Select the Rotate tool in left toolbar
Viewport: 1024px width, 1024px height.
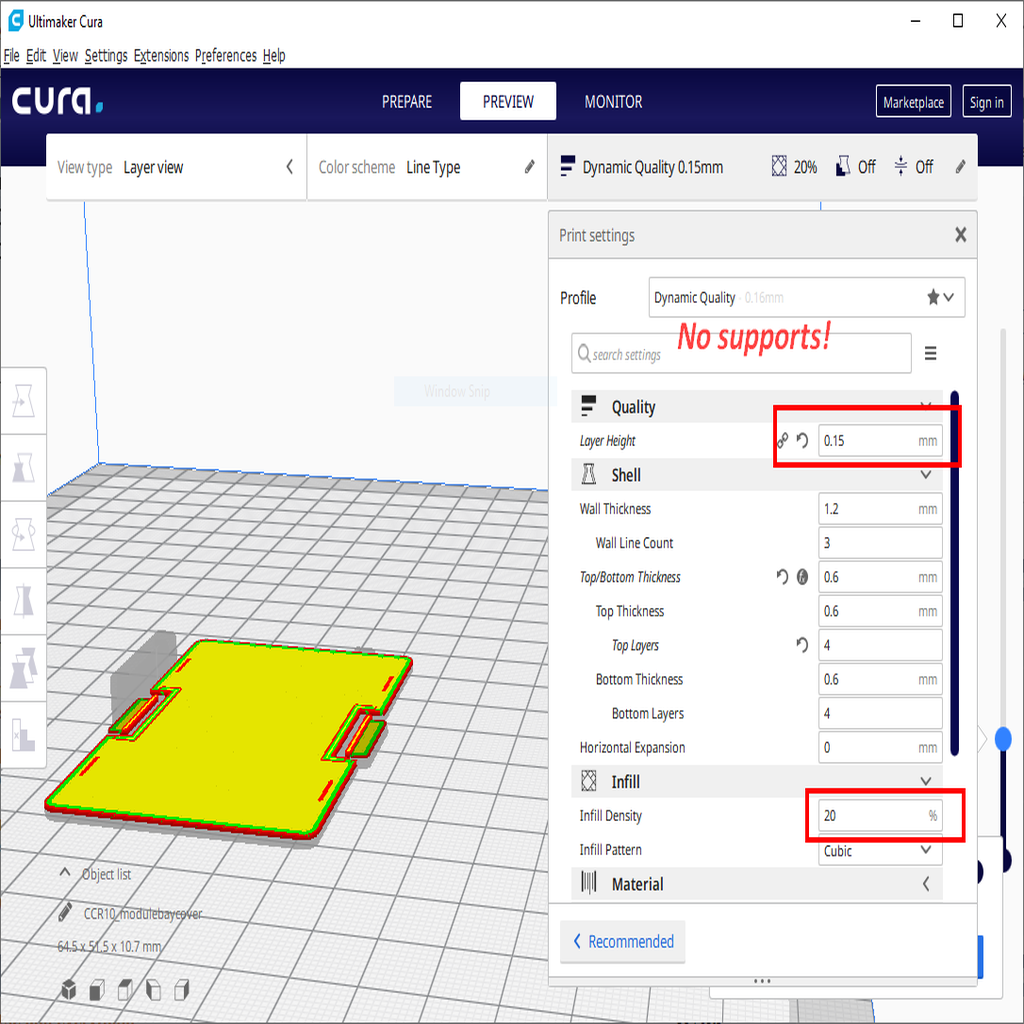coord(22,534)
